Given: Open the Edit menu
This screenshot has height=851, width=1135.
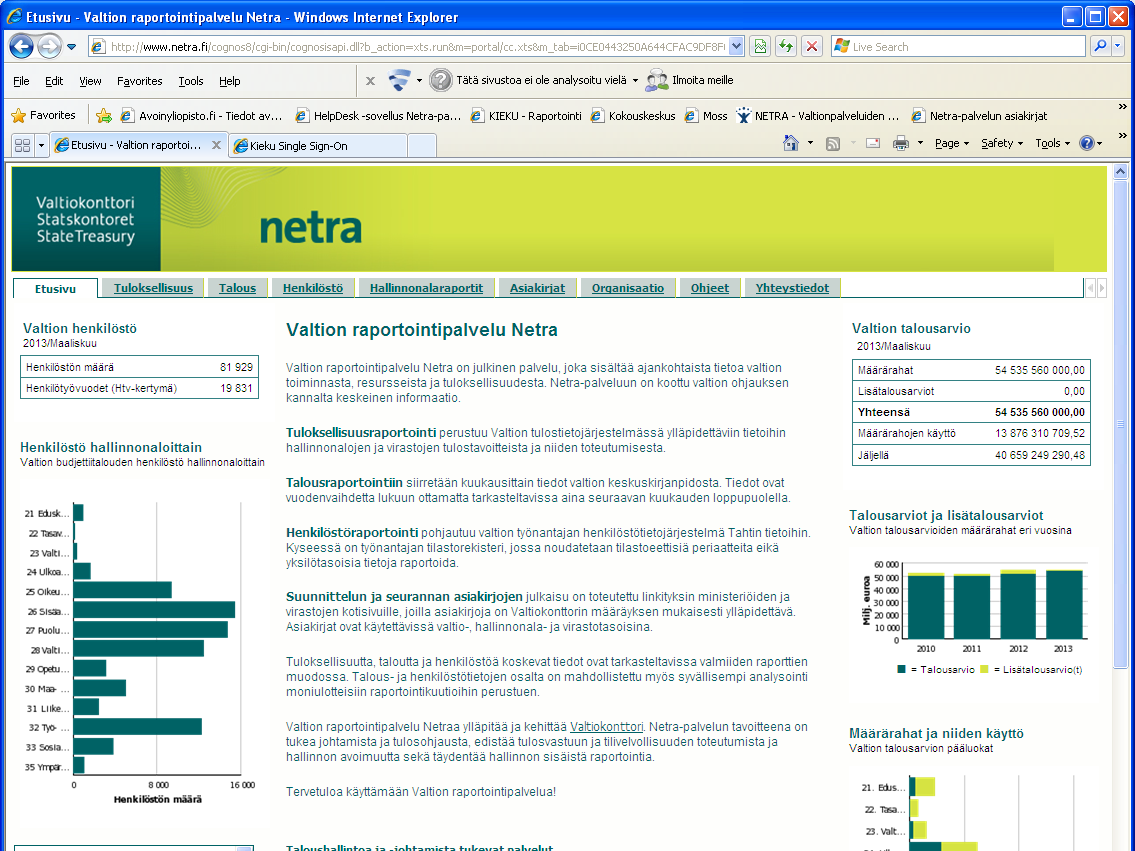Looking at the screenshot, I should tap(54, 81).
